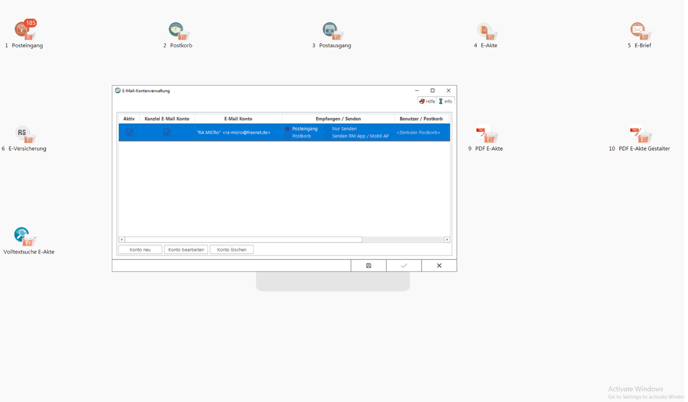This screenshot has height=402, width=688.
Task: Open the Volltextsuche E-Akte icon
Action: pyautogui.click(x=25, y=237)
